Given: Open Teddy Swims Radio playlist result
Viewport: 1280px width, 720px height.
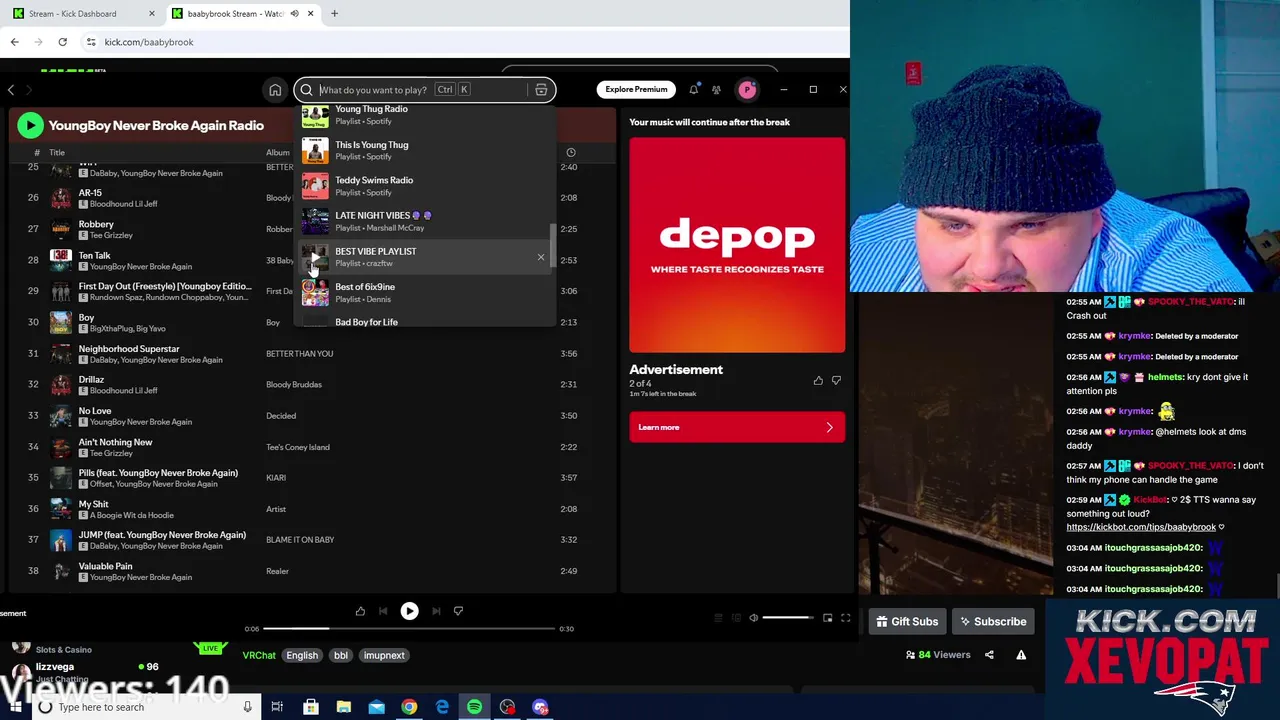Looking at the screenshot, I should coord(425,186).
